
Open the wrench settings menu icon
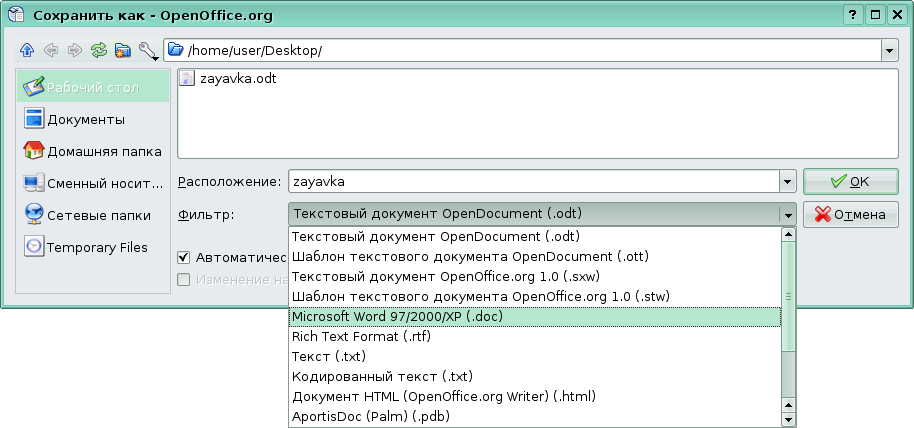coord(148,50)
